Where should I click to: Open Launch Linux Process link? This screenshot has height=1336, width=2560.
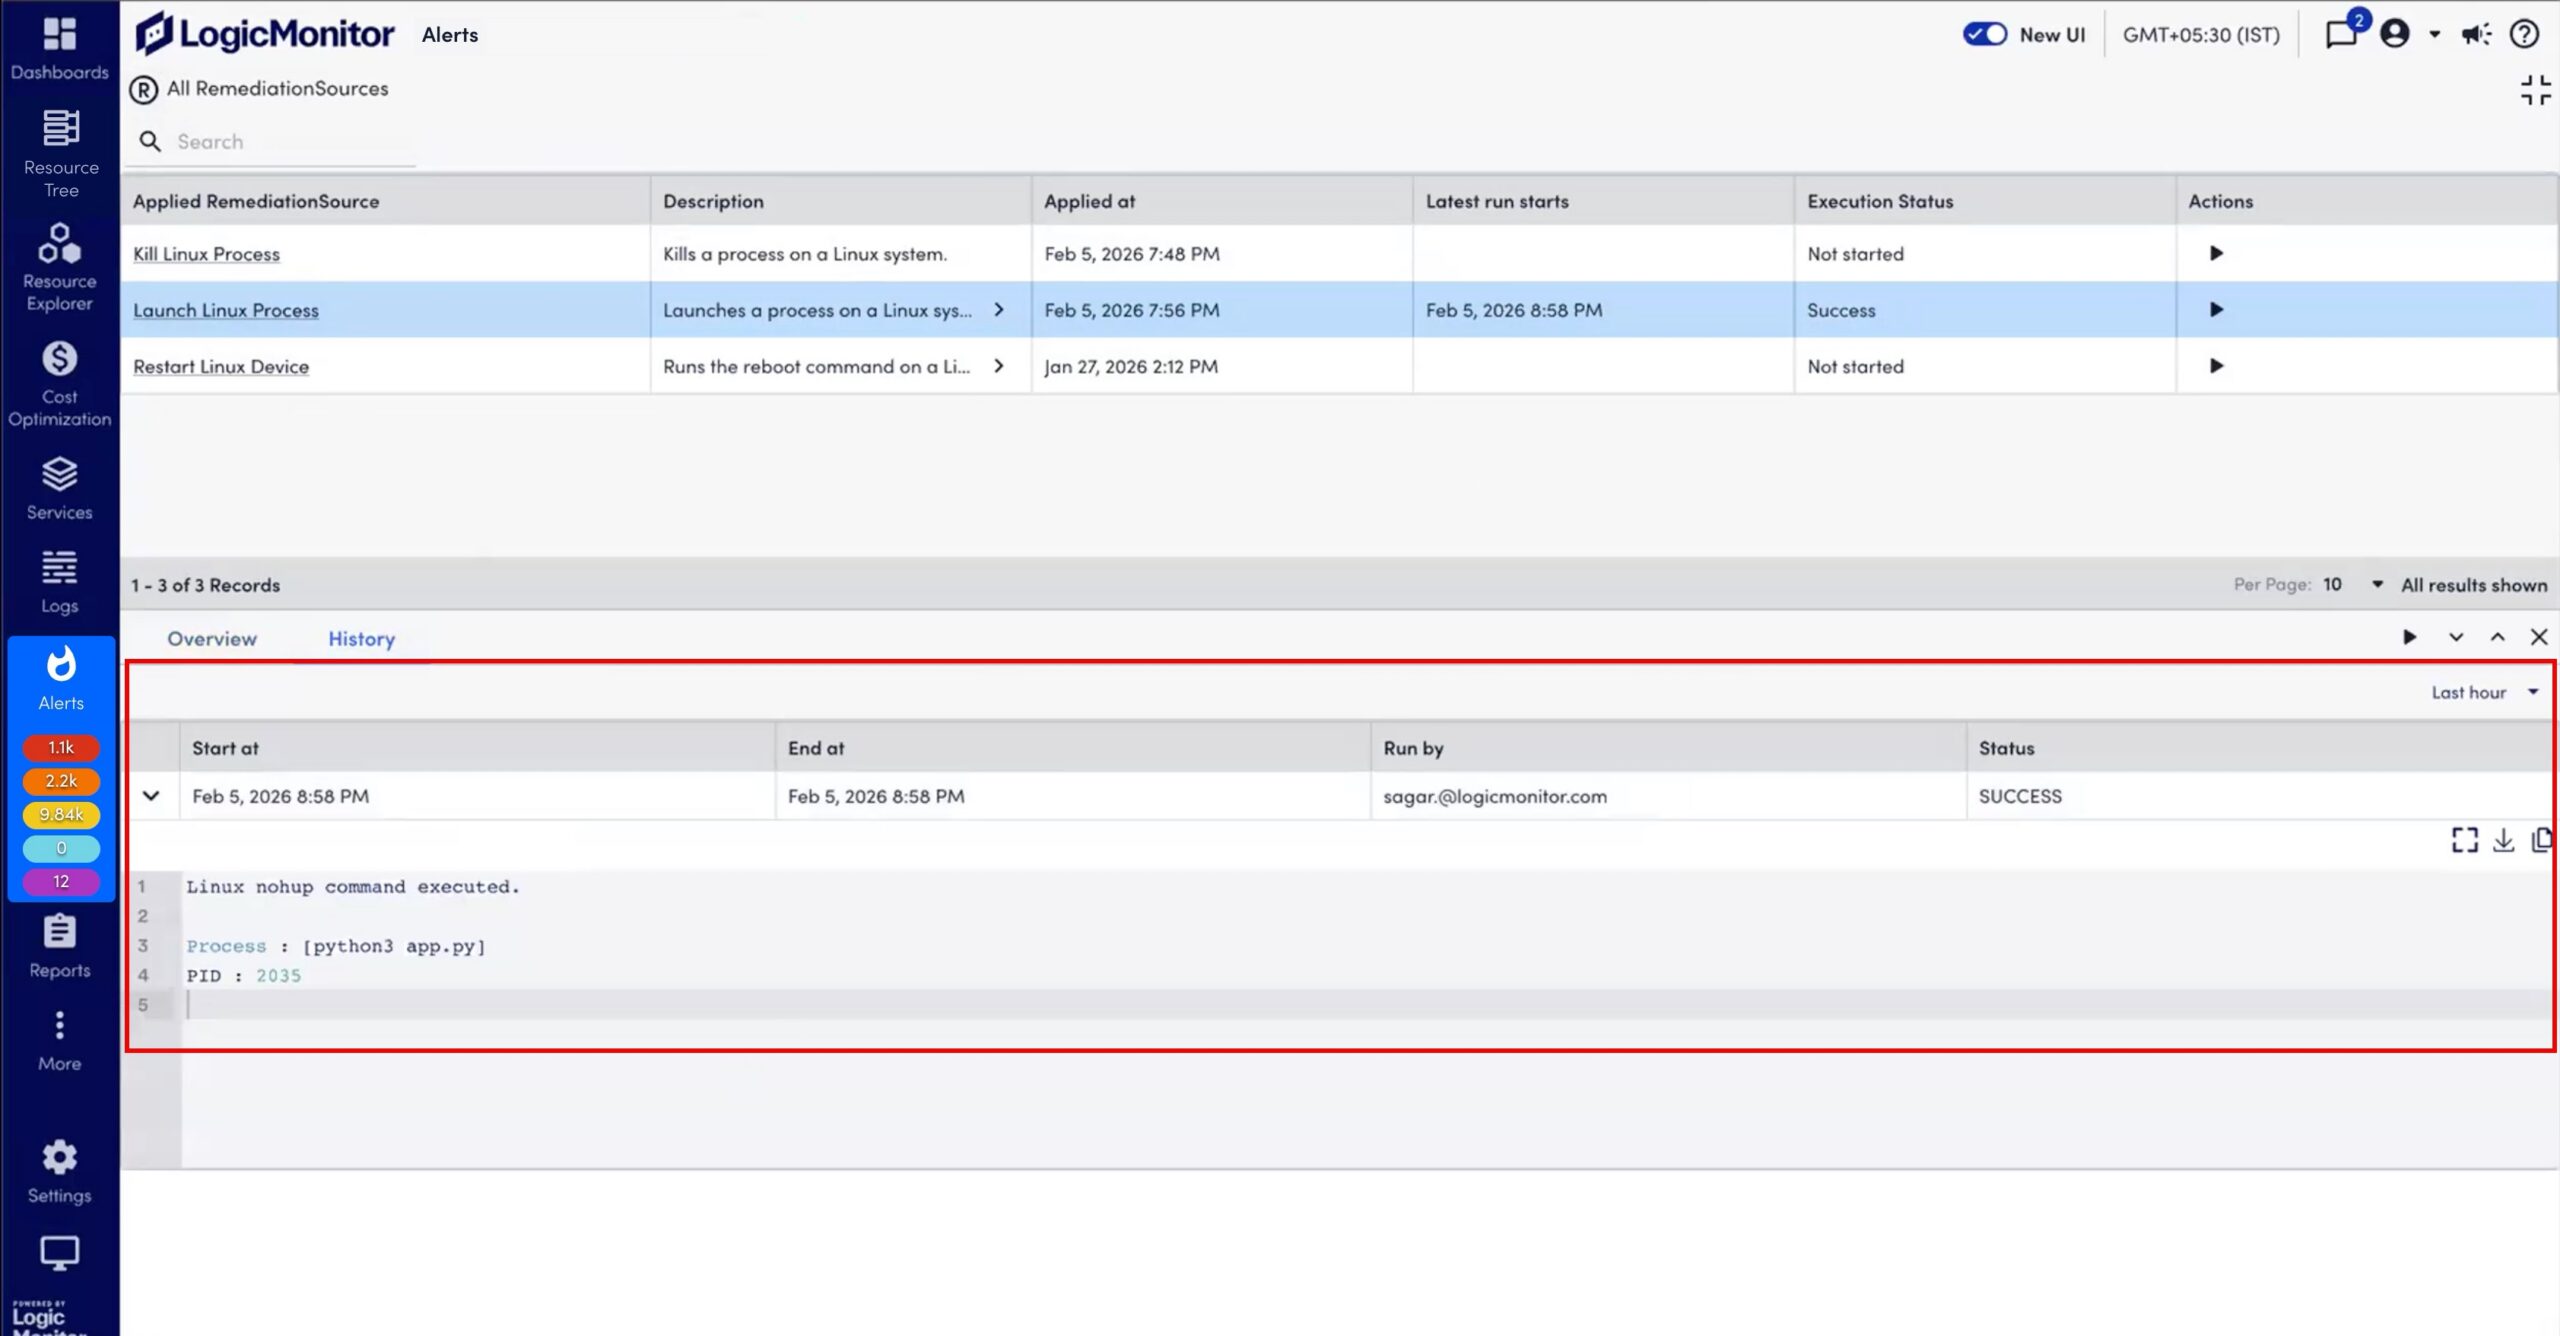(x=226, y=310)
